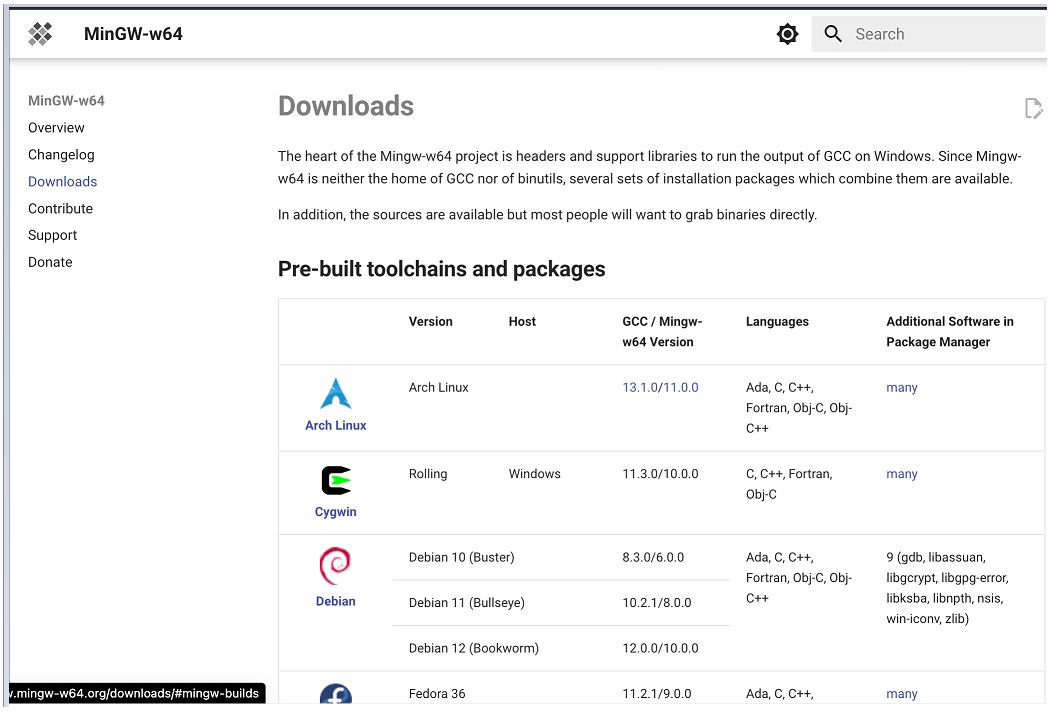Click the MinGW-w64 header site title

point(133,34)
